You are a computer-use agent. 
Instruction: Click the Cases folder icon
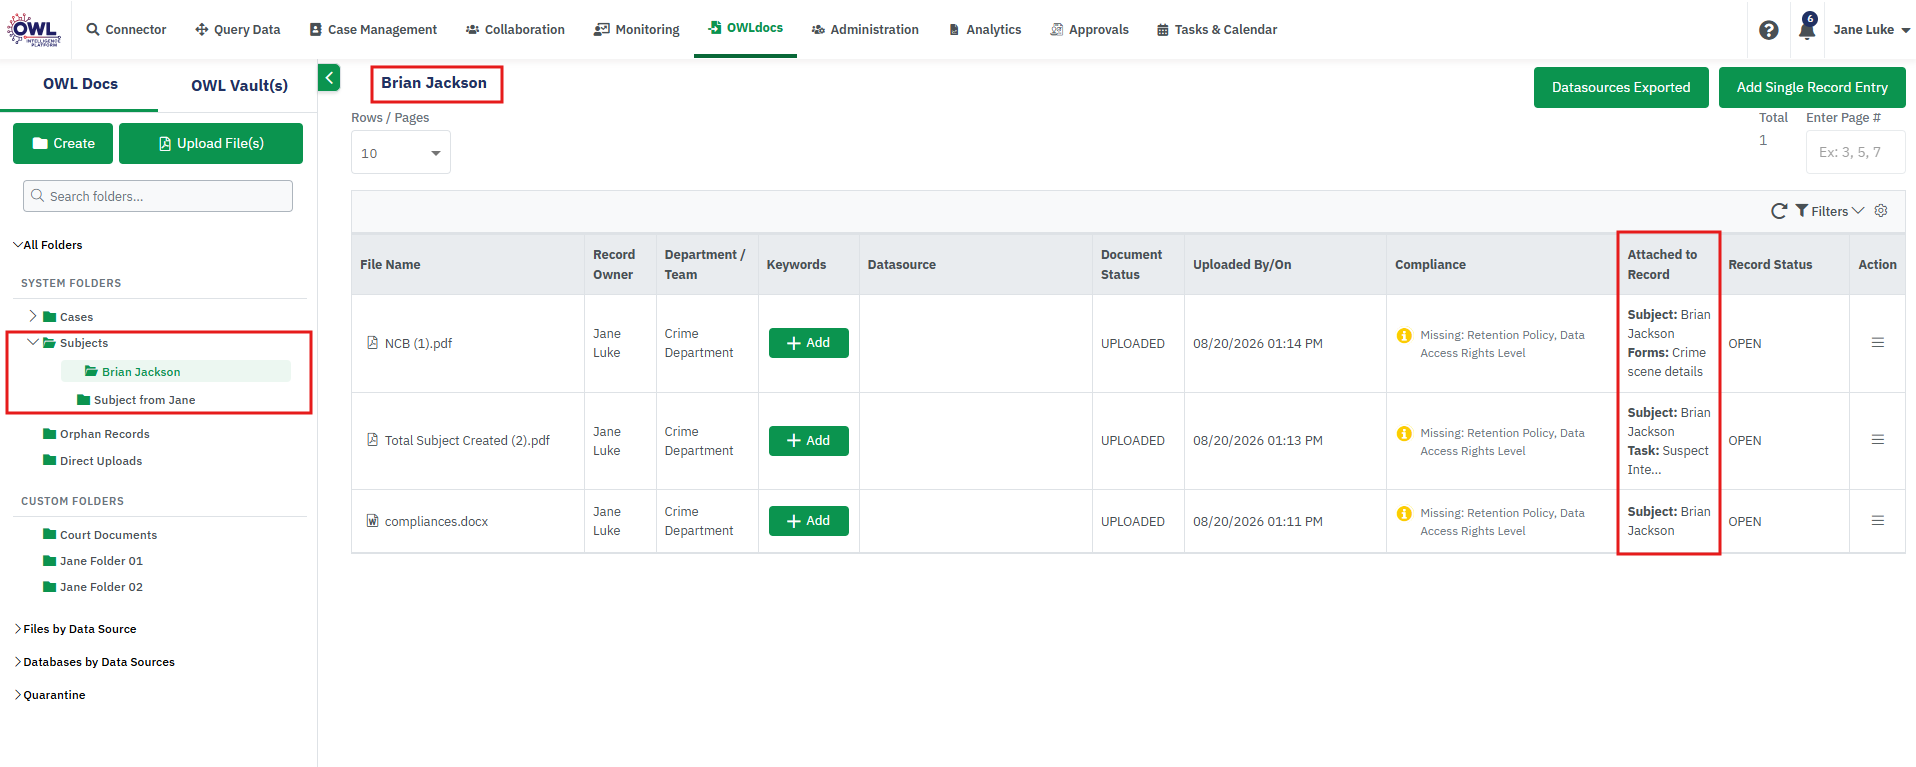coord(50,317)
